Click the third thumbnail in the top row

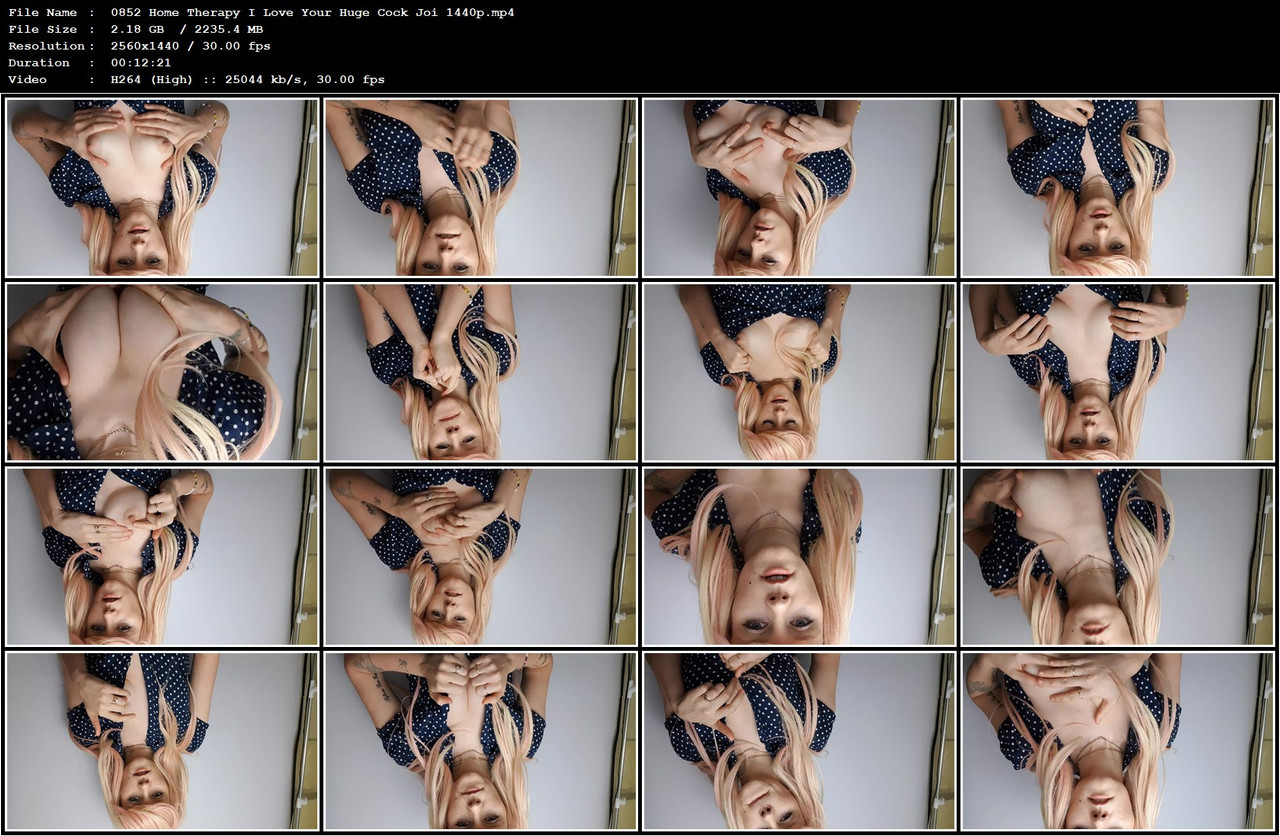click(x=800, y=187)
